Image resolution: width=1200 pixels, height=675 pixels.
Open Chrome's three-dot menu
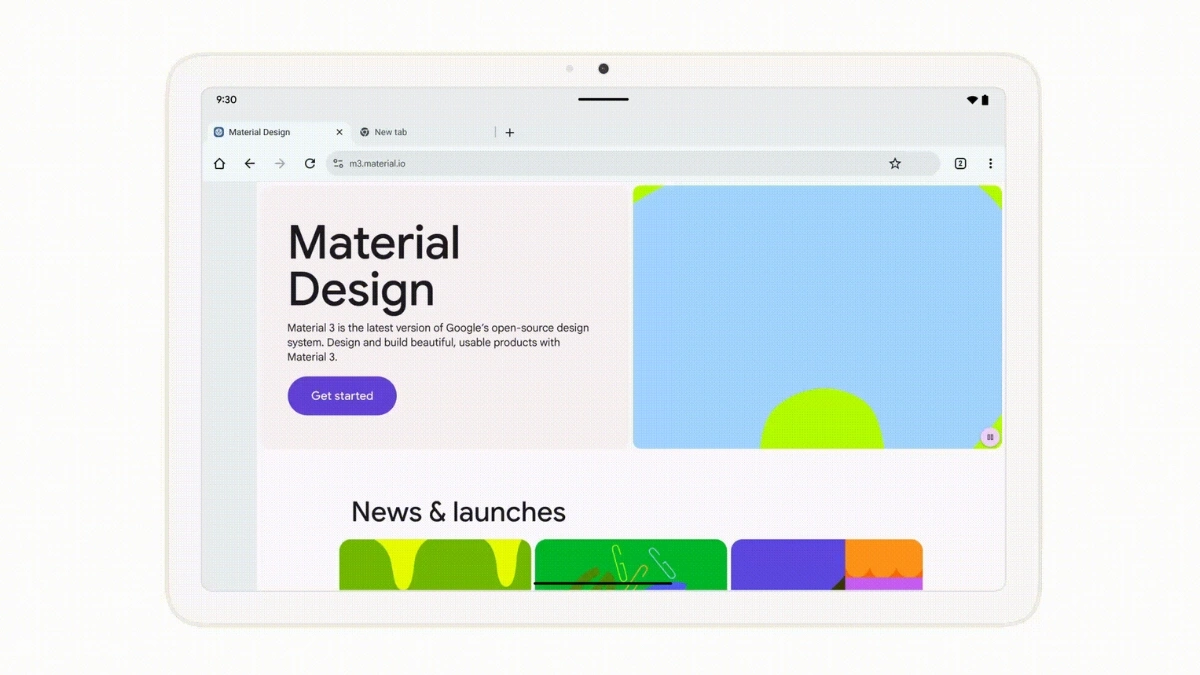pyautogui.click(x=991, y=163)
